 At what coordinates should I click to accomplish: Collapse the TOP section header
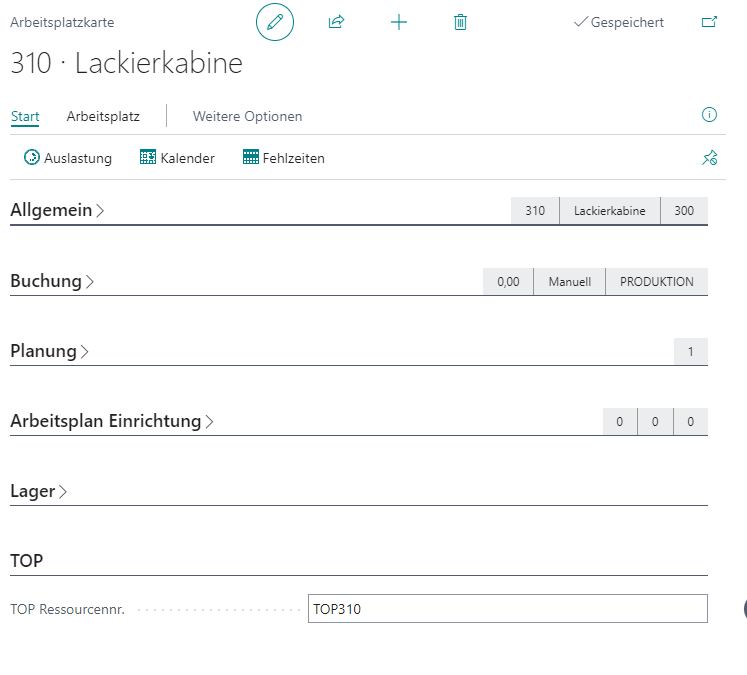[27, 561]
